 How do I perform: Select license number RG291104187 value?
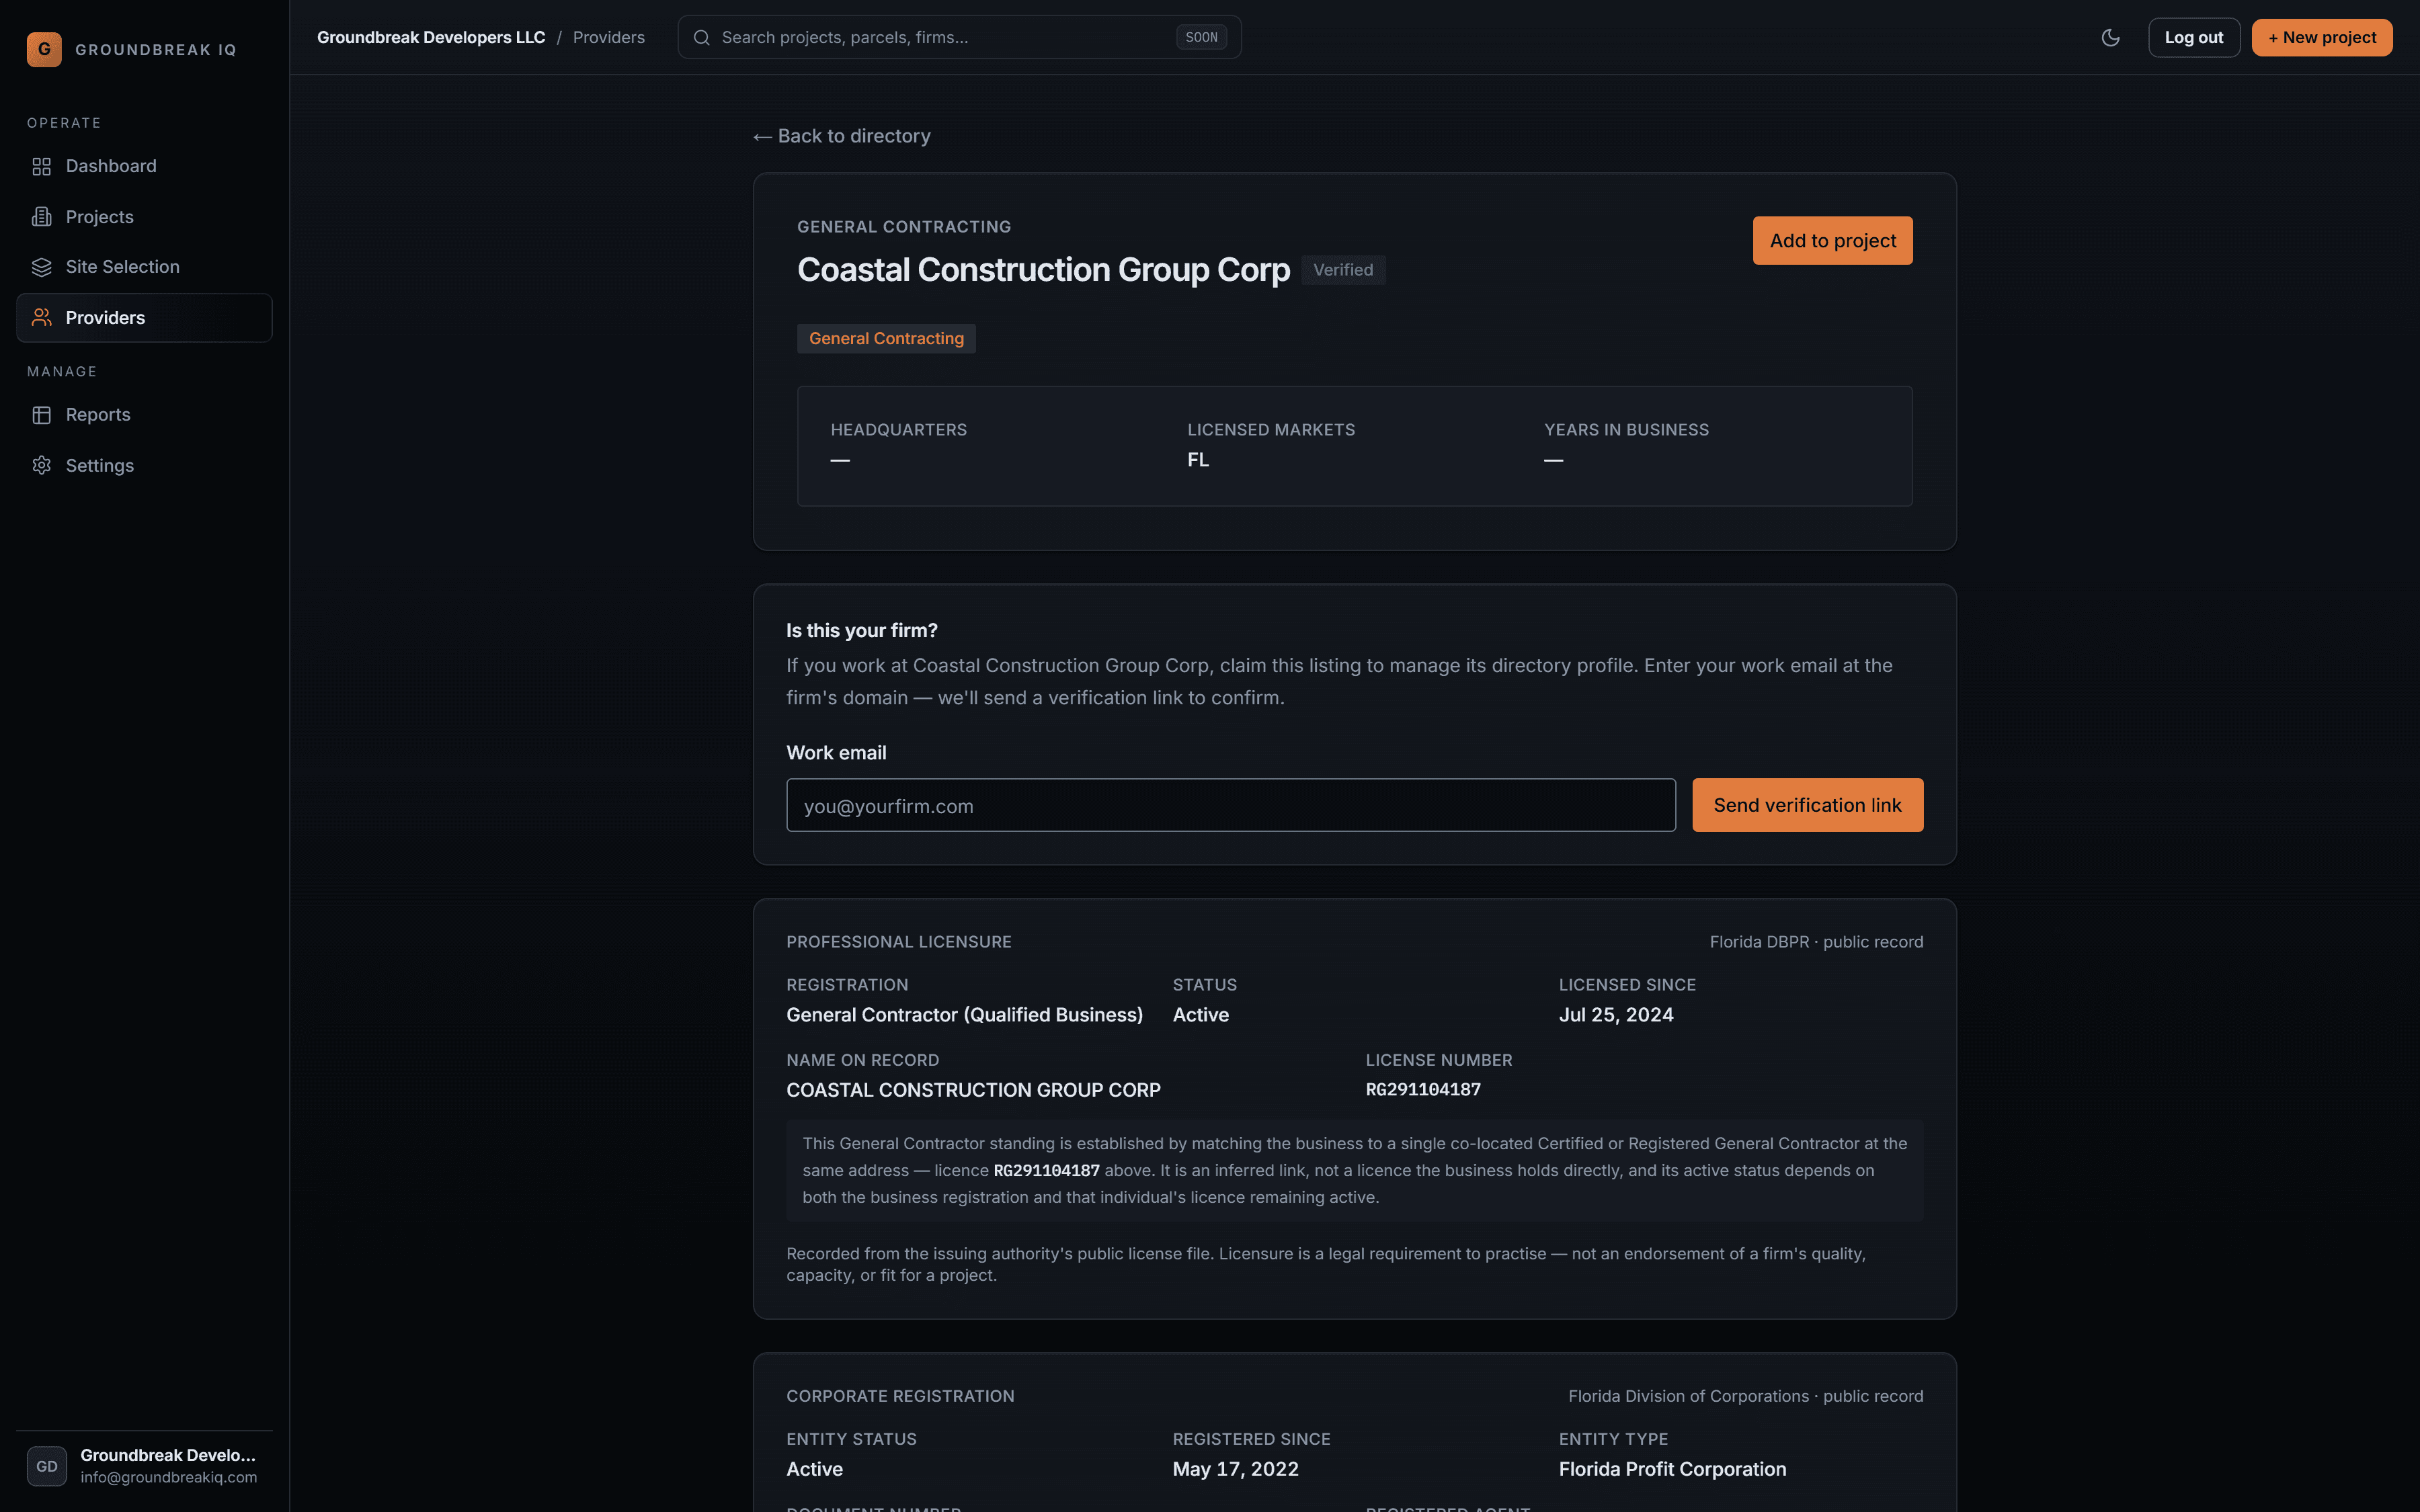coord(1423,1090)
